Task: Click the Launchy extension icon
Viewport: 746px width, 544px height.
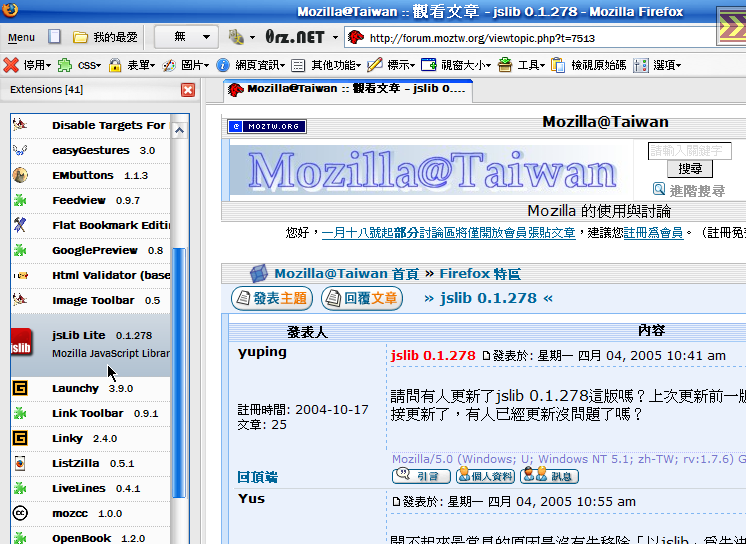Action: (20, 388)
